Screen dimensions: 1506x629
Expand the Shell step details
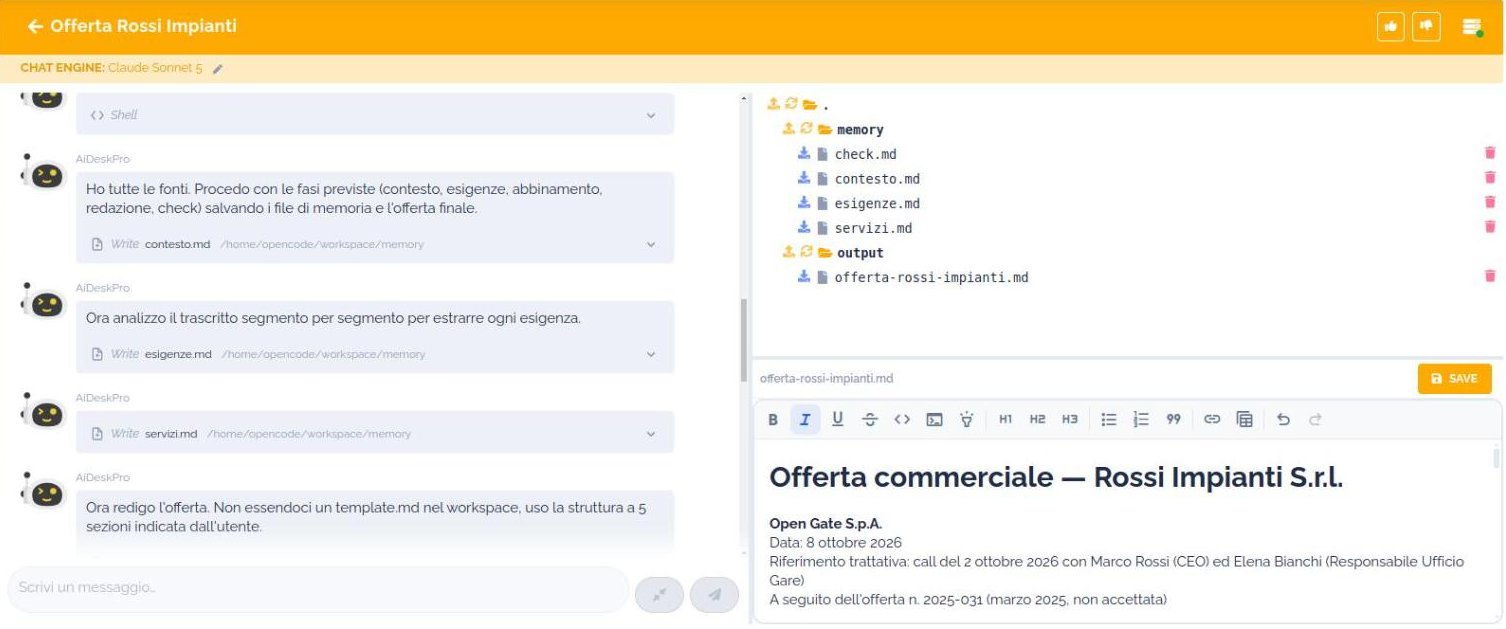651,115
